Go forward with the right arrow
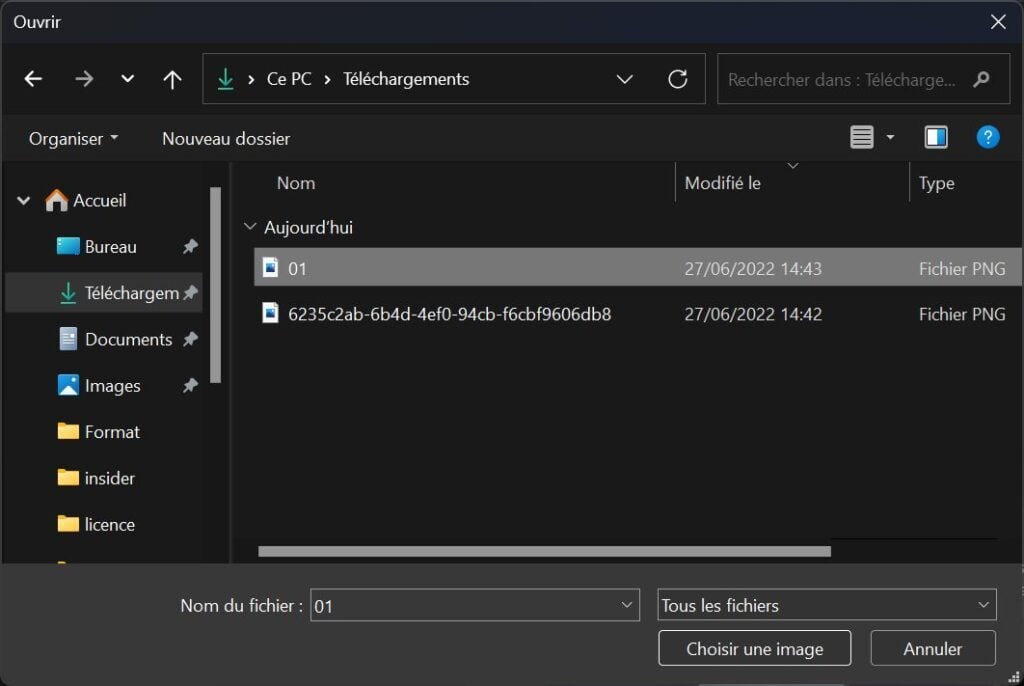 pos(84,79)
